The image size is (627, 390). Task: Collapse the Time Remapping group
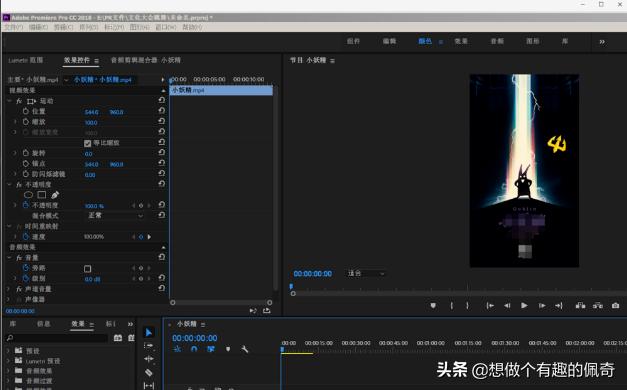(9, 226)
